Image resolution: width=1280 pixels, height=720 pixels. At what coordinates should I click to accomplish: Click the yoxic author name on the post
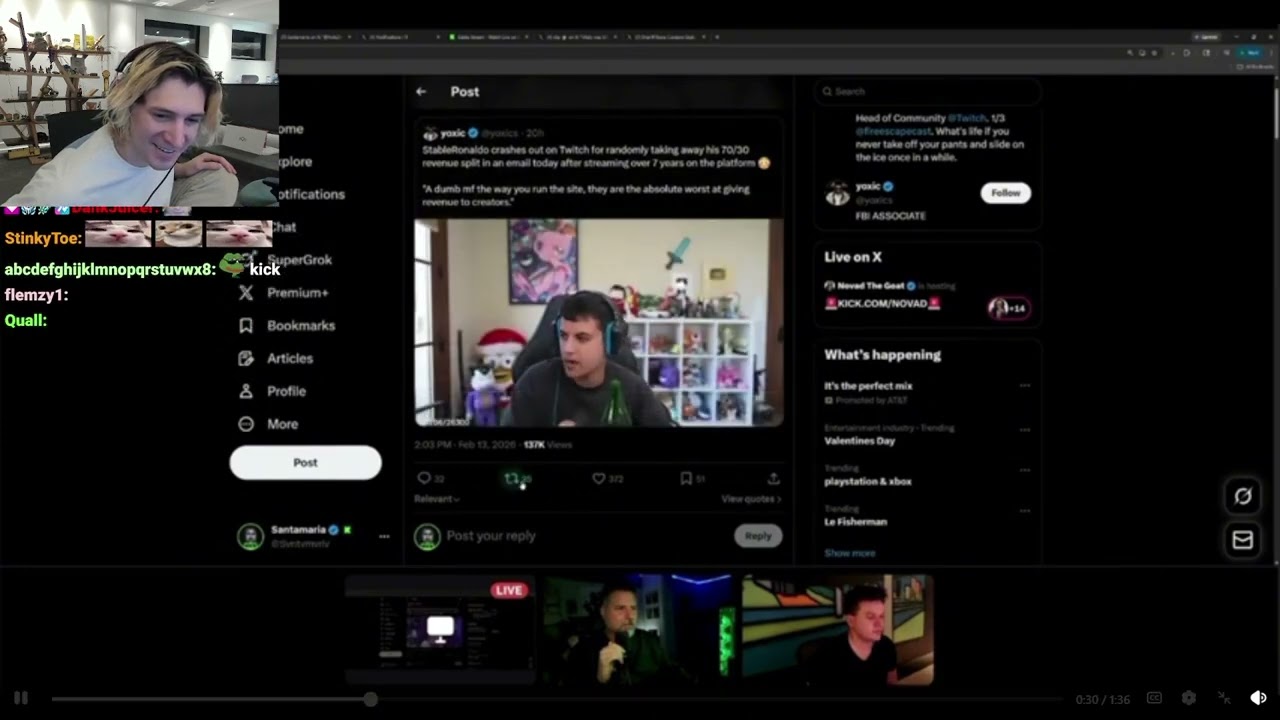tap(453, 133)
